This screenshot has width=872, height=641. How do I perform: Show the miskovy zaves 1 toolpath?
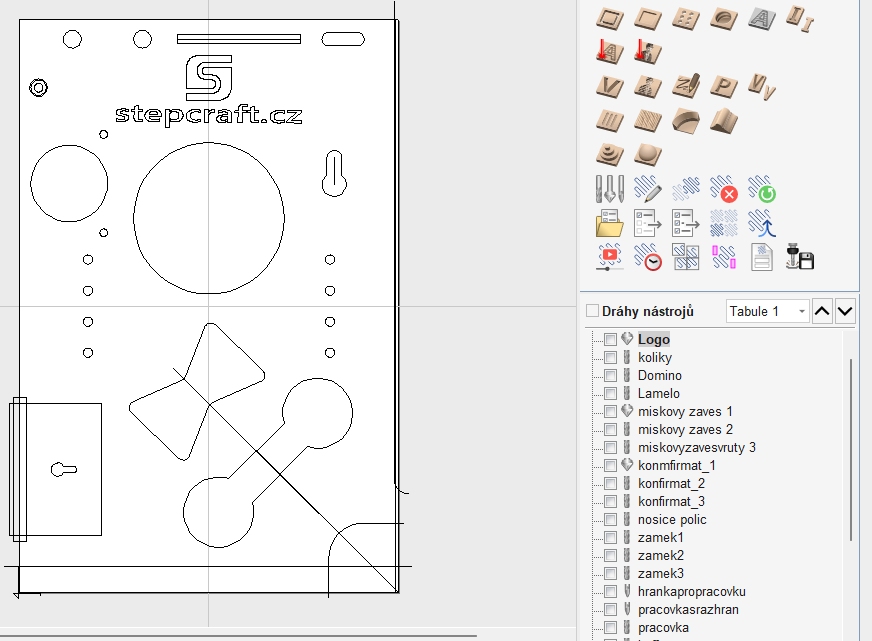click(611, 411)
